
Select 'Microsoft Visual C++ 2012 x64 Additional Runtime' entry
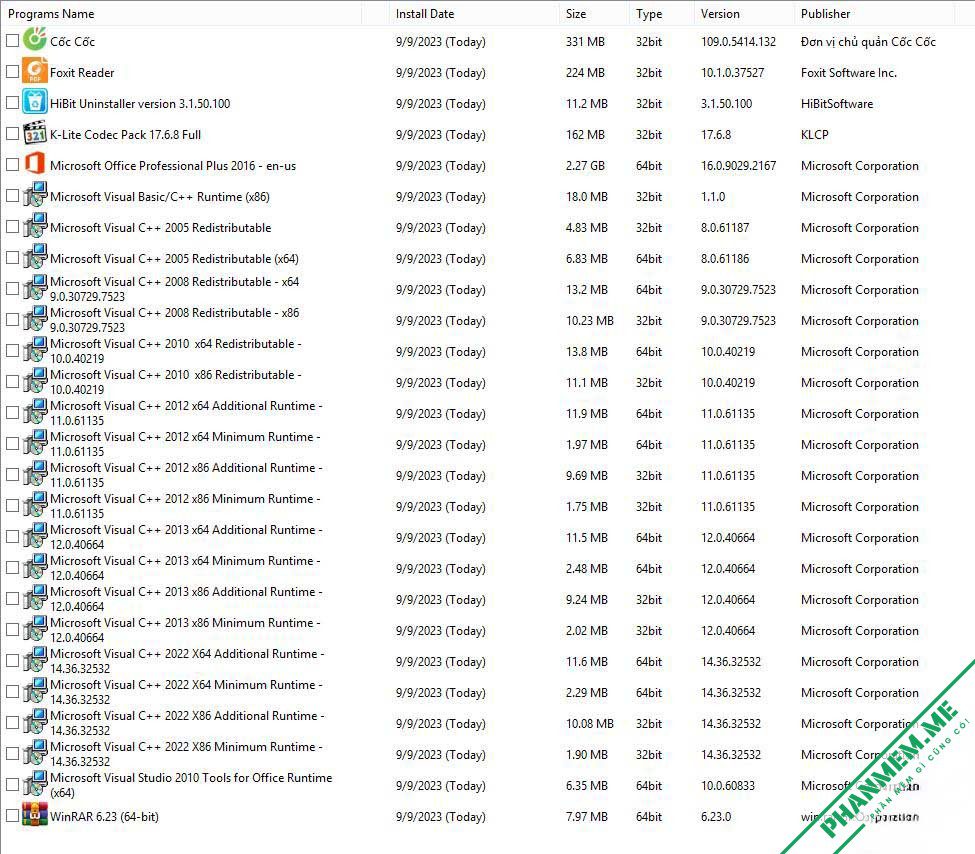[x=186, y=413]
